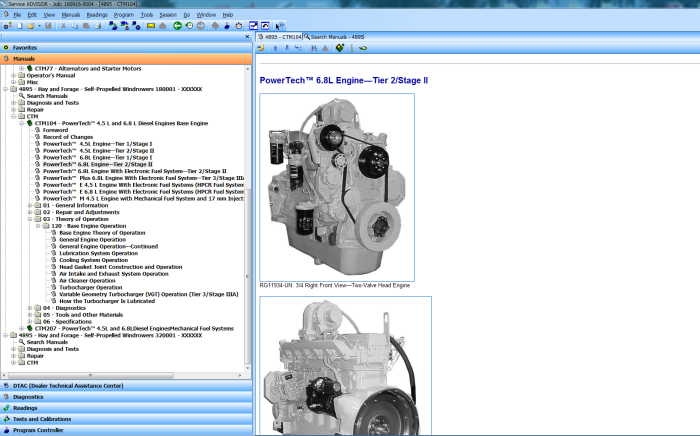The image size is (700, 436).
Task: Click the info 'i' document icon
Action: click(352, 48)
